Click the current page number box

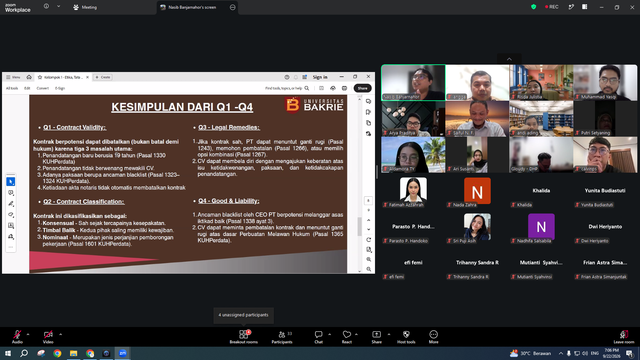coord(368,200)
